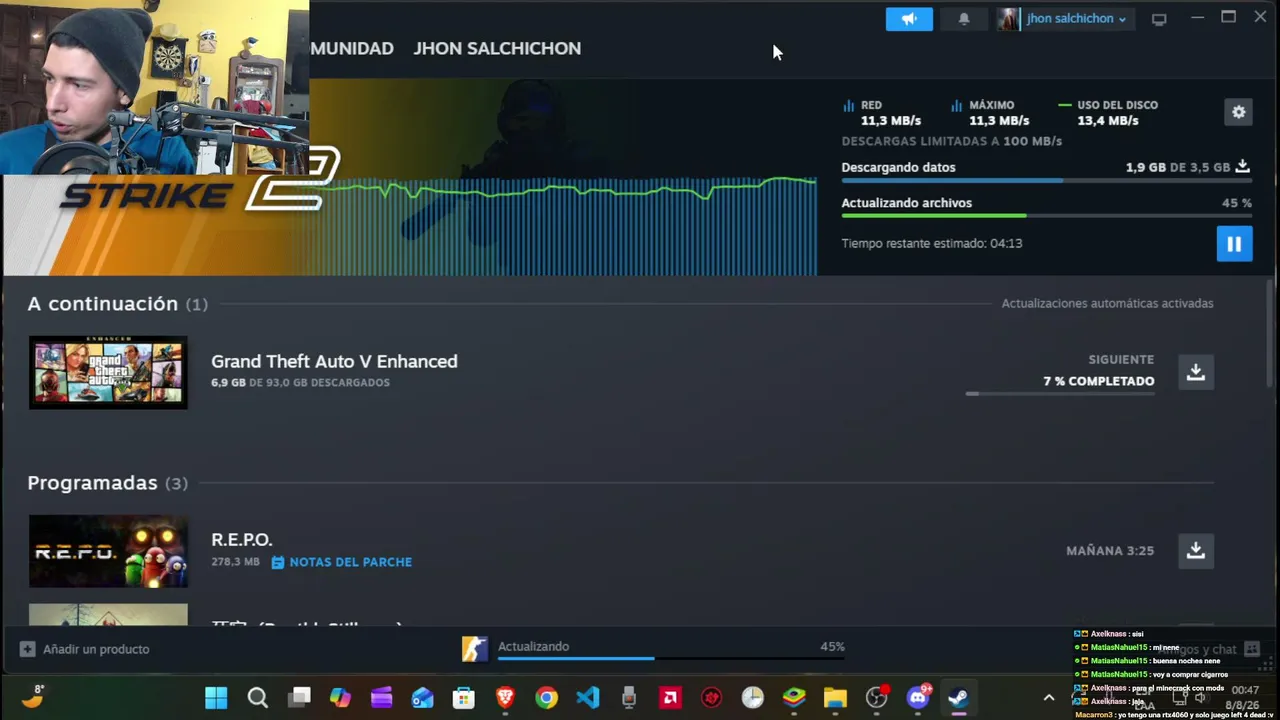
Task: Open the Grand Theft Auto V Enhanced thumbnail
Action: coord(108,372)
